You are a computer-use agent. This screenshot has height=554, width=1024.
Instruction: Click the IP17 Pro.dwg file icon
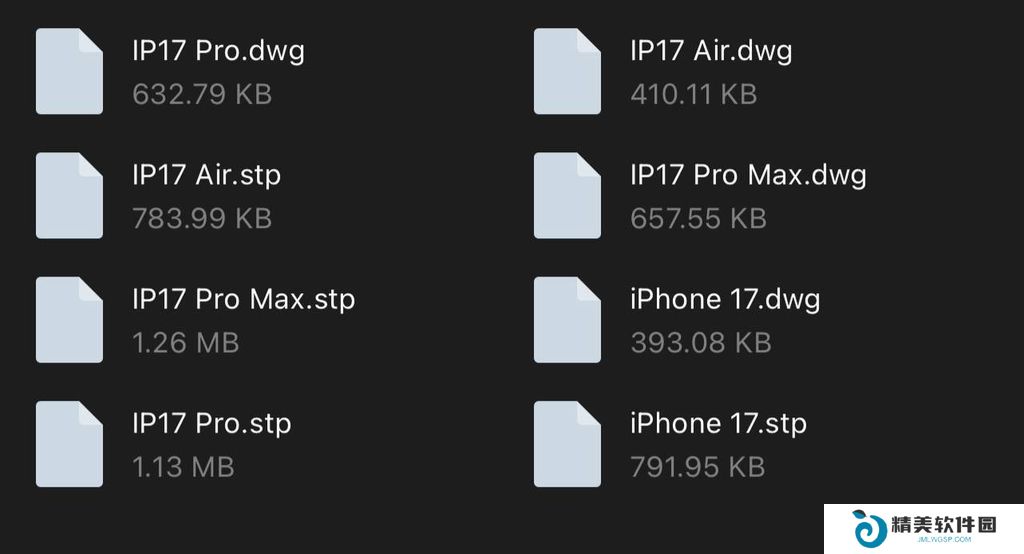coord(69,71)
